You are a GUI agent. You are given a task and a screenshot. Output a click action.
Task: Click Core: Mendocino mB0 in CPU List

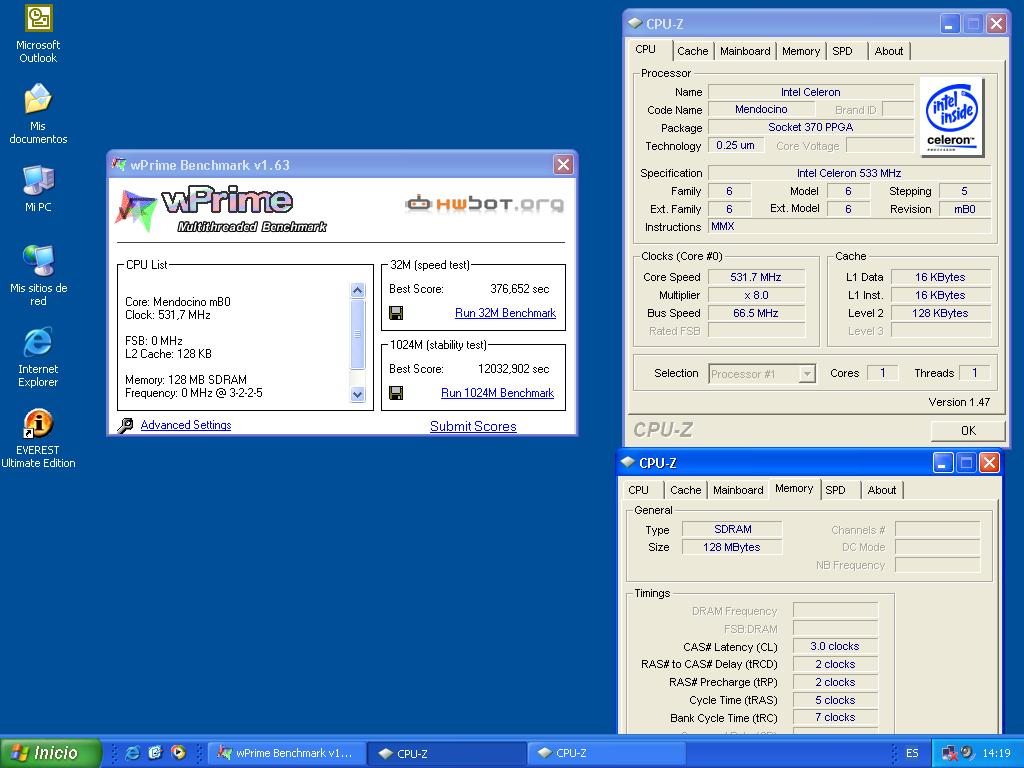coord(178,302)
